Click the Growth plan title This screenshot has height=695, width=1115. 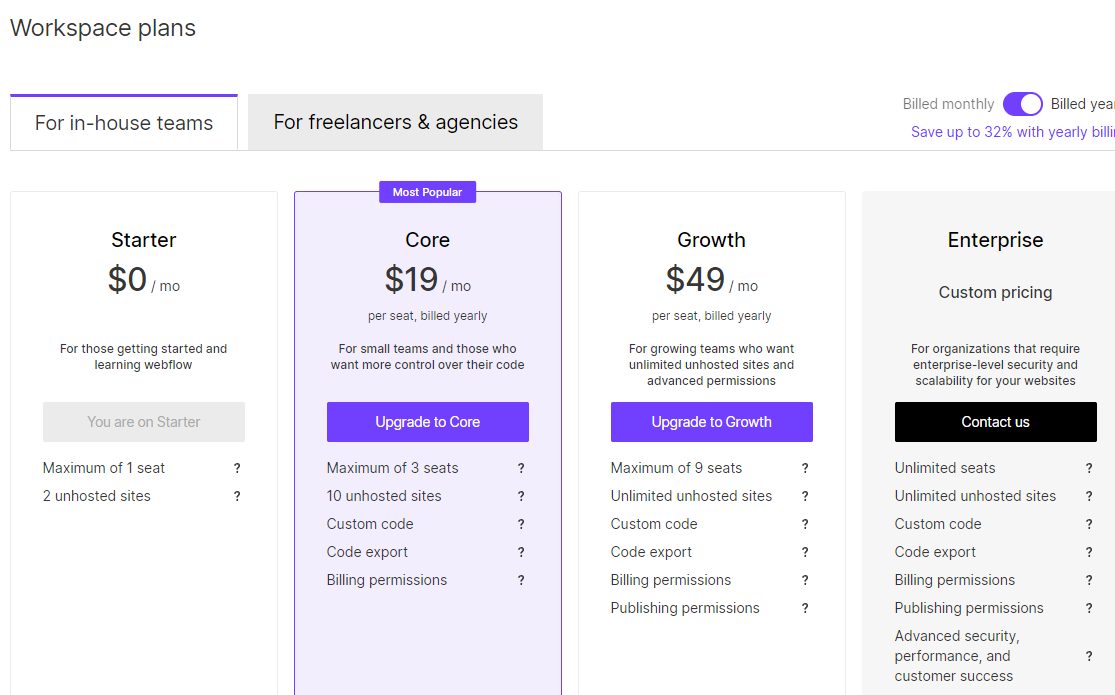pos(711,240)
